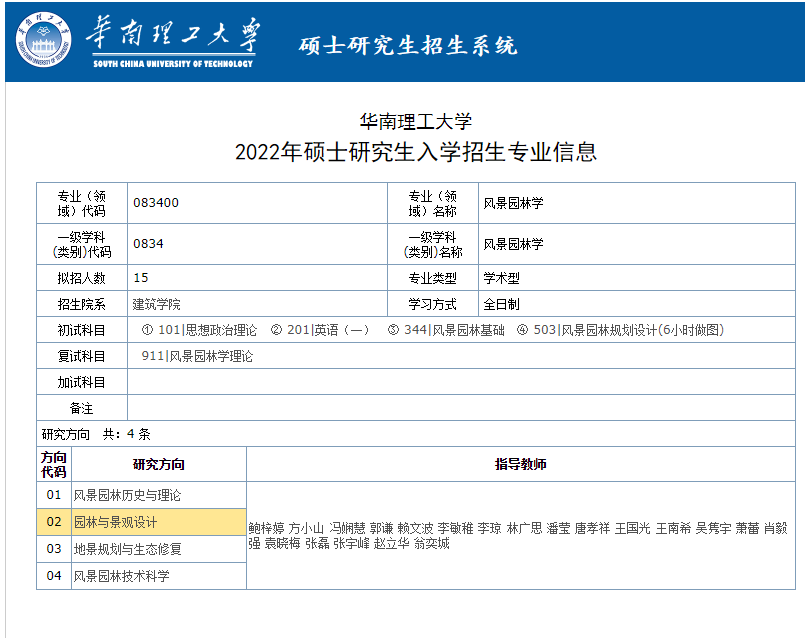Image resolution: width=810 pixels, height=638 pixels.
Task: Click the 一级学科(类别)代码 label cell
Action: 82,244
